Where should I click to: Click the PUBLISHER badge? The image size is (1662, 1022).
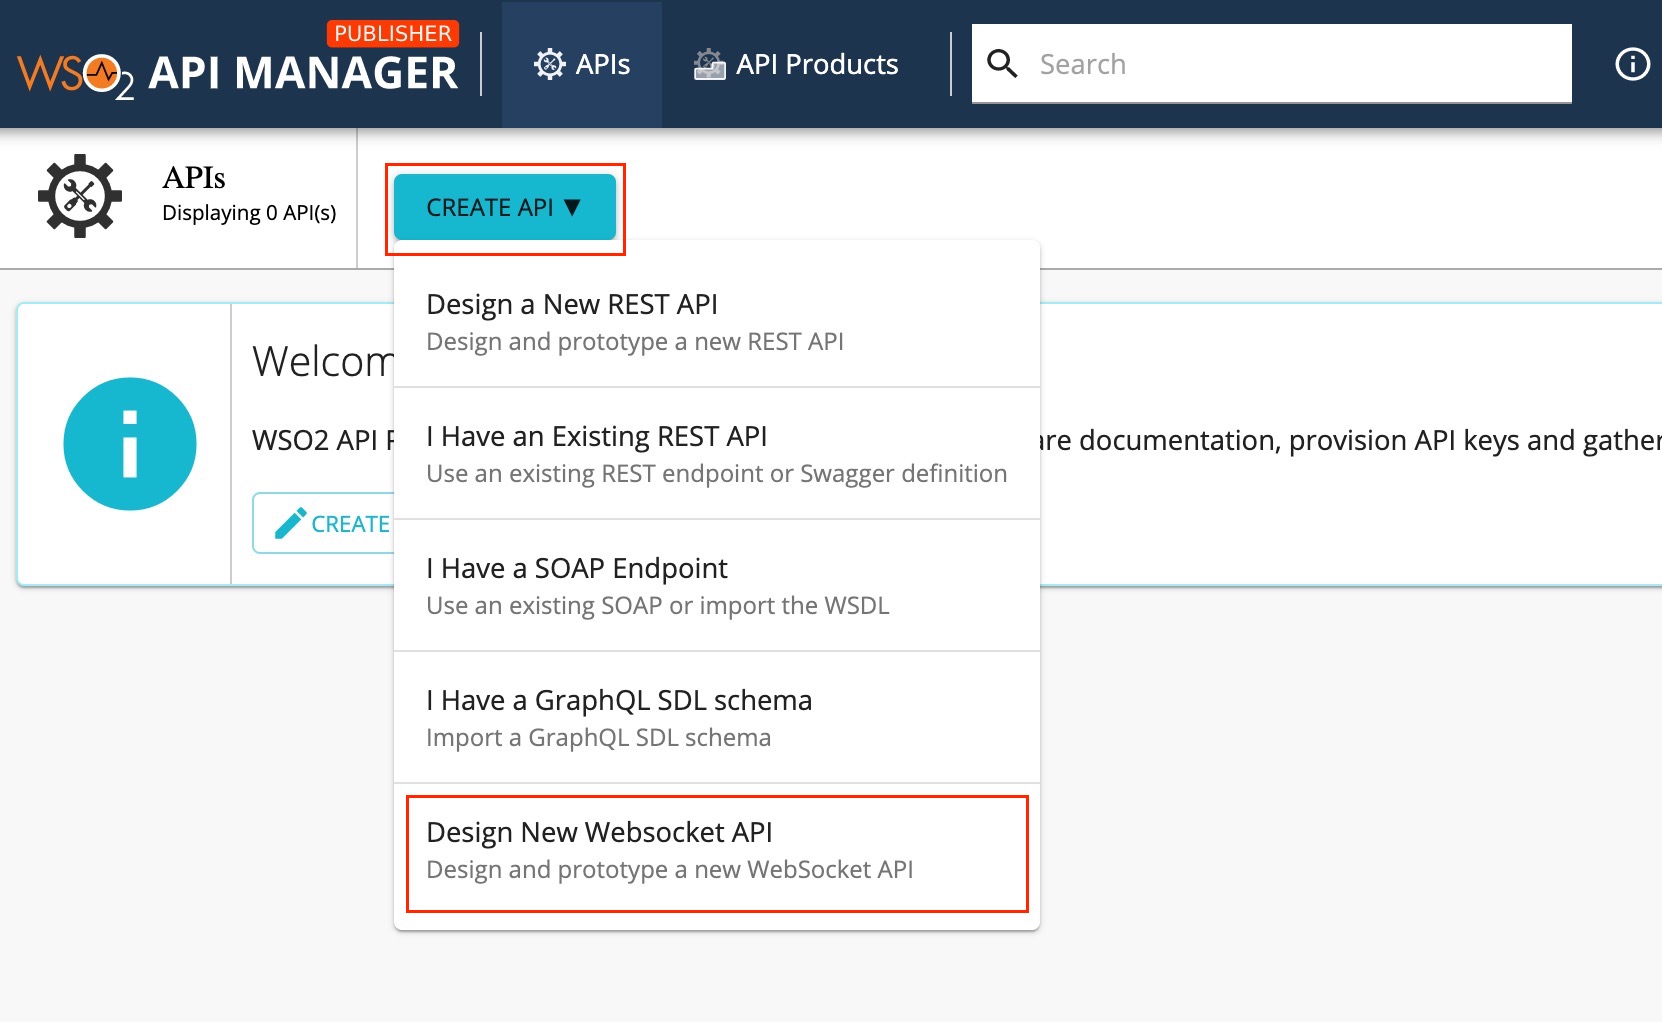tap(392, 33)
